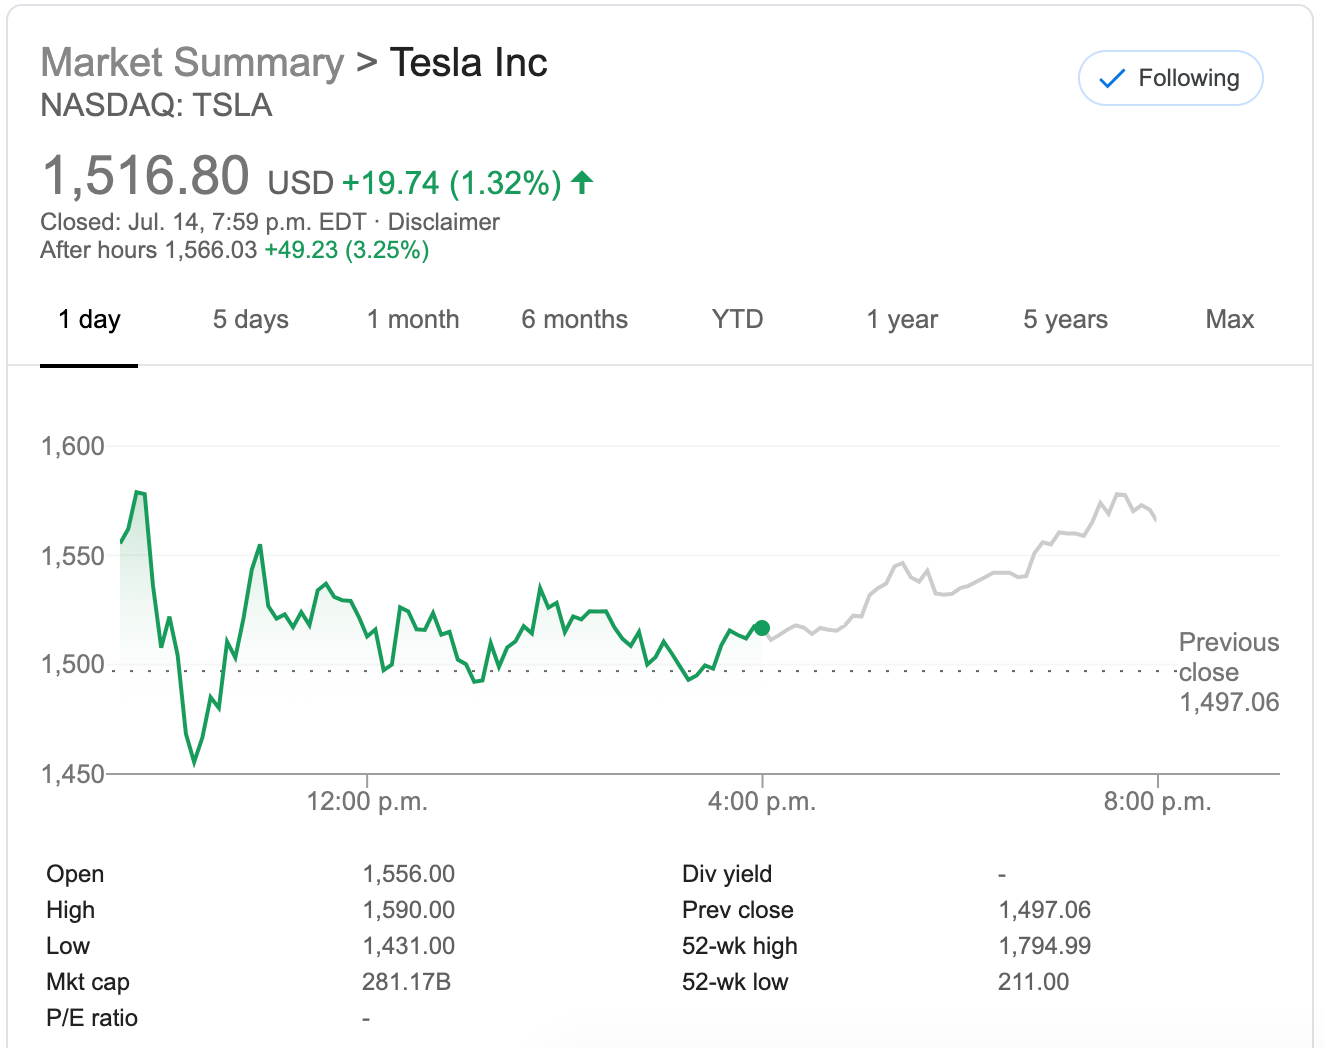Click the green up arrow icon

tap(582, 182)
